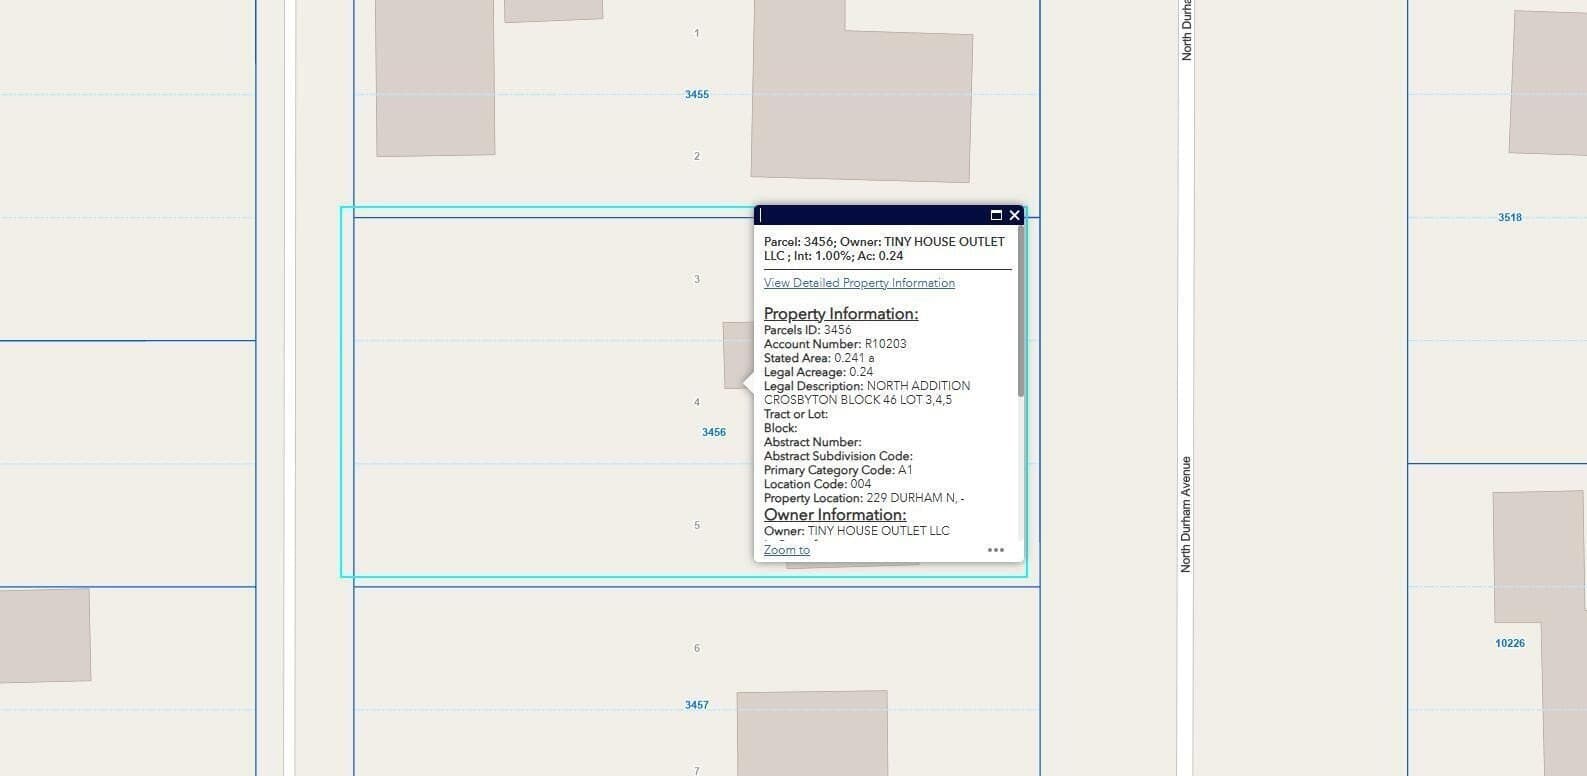Click the Account Number R10203 text
This screenshot has height=776, width=1587.
[835, 344]
